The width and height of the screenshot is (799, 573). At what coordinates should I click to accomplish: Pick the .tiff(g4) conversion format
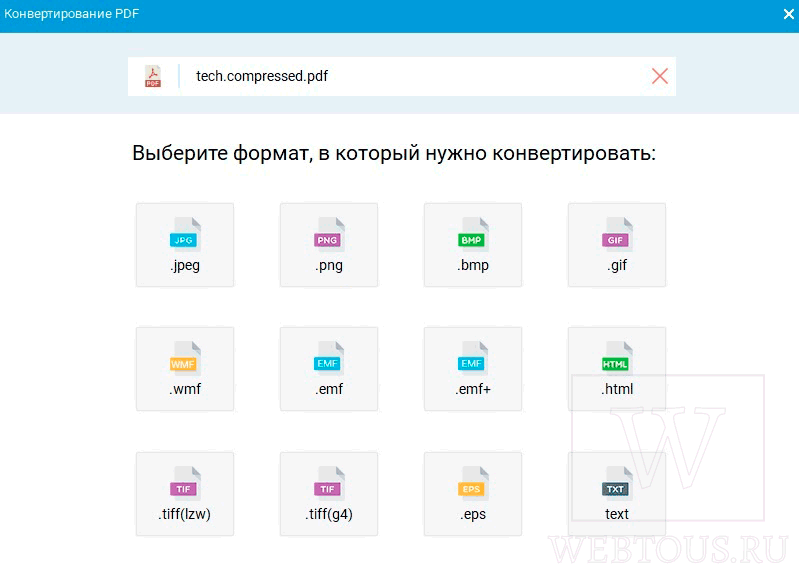pyautogui.click(x=329, y=494)
